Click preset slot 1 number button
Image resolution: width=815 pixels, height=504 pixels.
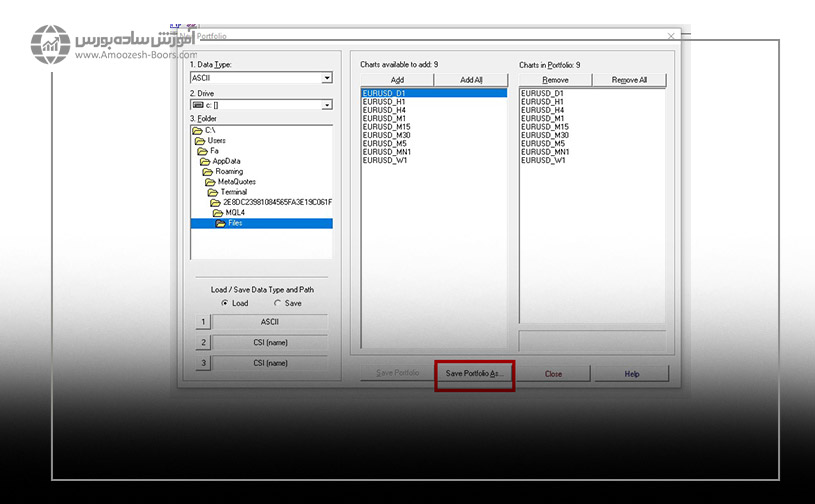click(x=203, y=322)
